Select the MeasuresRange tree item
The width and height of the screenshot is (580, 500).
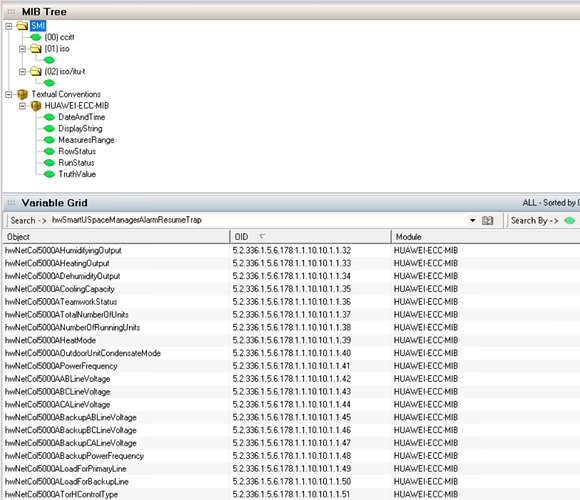[x=86, y=140]
